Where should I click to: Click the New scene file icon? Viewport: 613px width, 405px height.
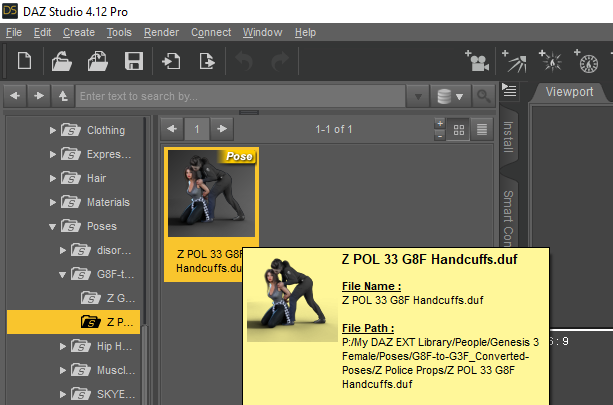(x=24, y=61)
